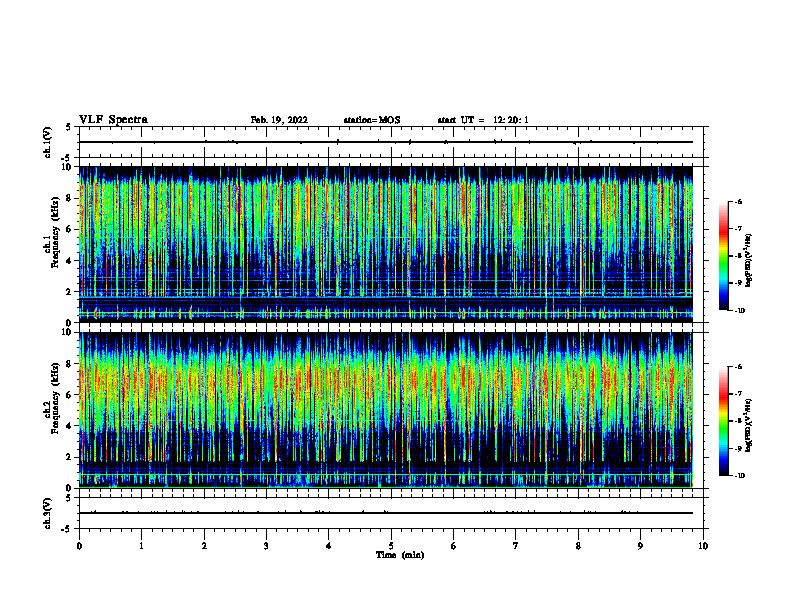Click the "Time (min)" axis title
The width and height of the screenshot is (792, 612).
[400, 555]
